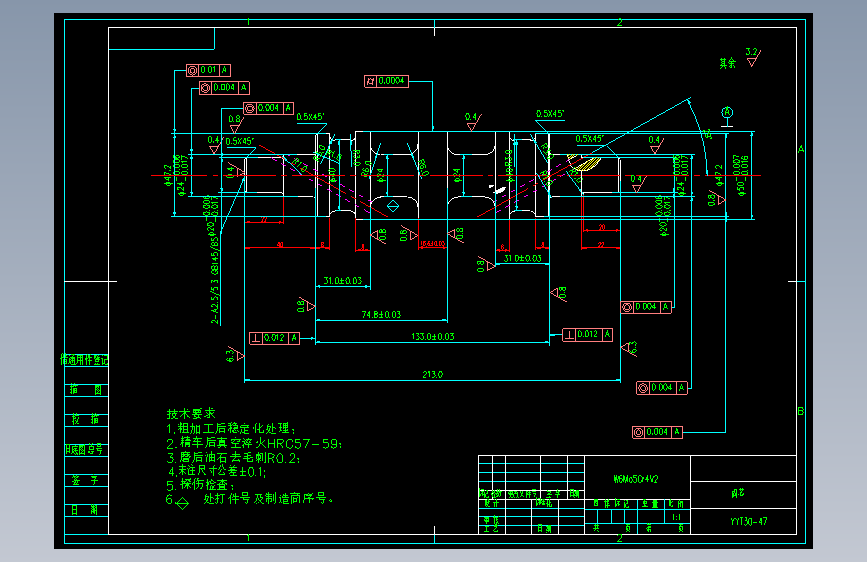
Task: Select the 133.0±0.03 dimension text
Action: click(432, 336)
